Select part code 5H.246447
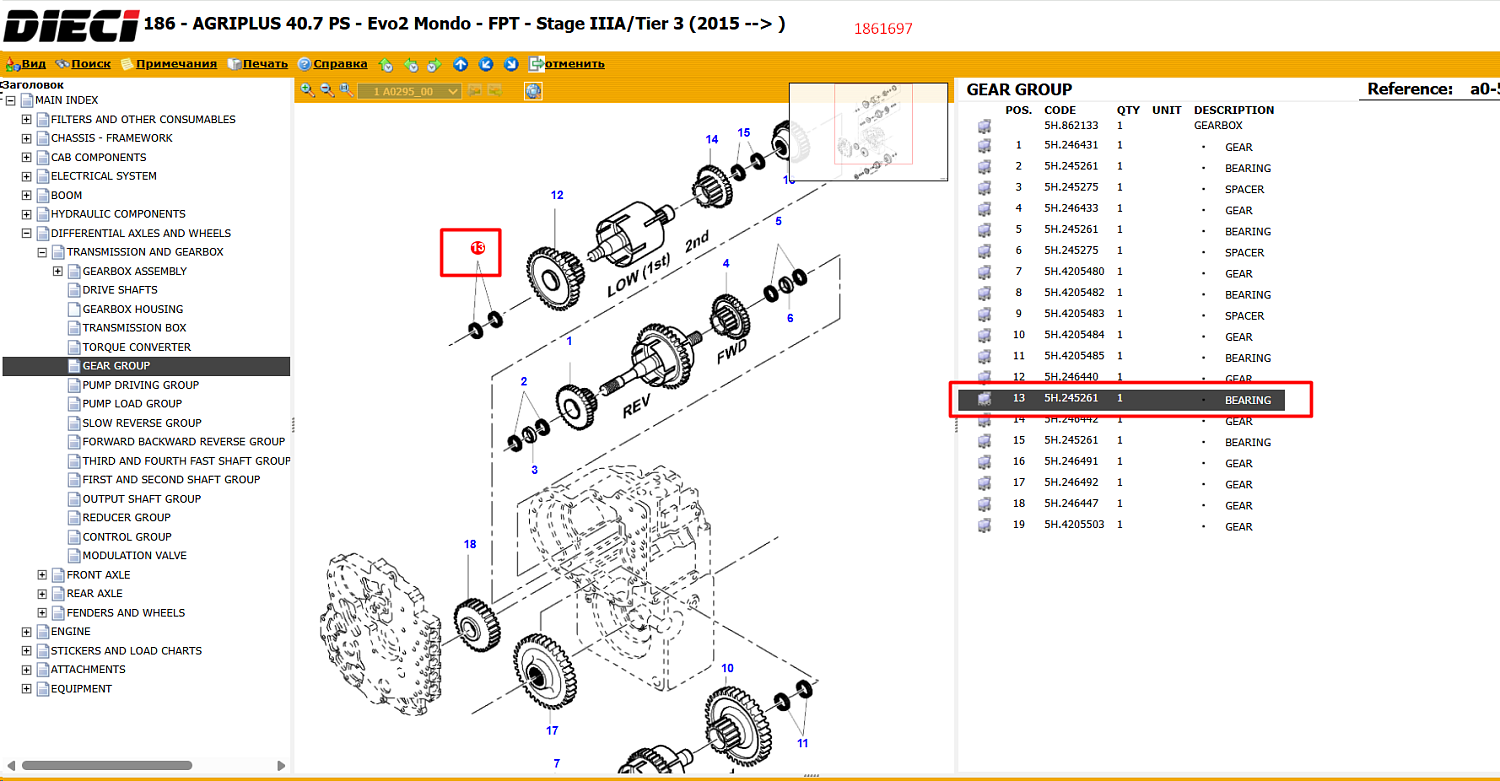1500x781 pixels. coord(1071,504)
